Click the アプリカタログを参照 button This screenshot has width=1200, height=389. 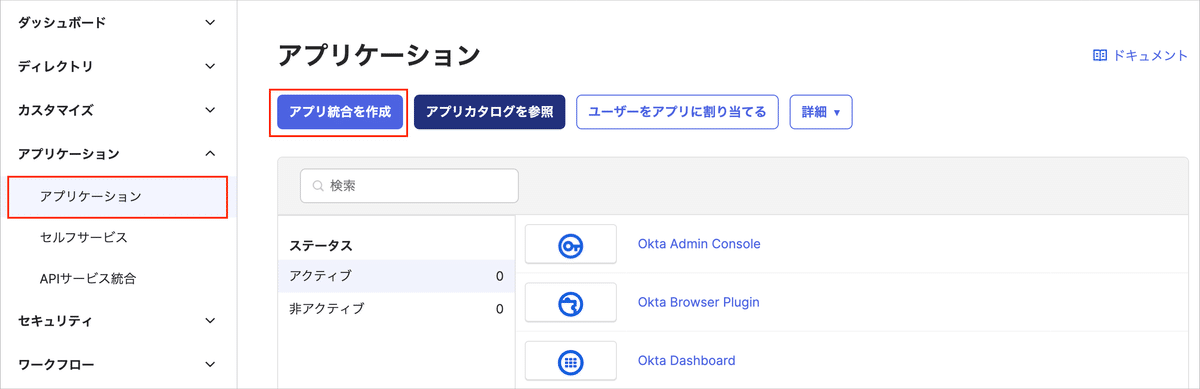coord(489,112)
